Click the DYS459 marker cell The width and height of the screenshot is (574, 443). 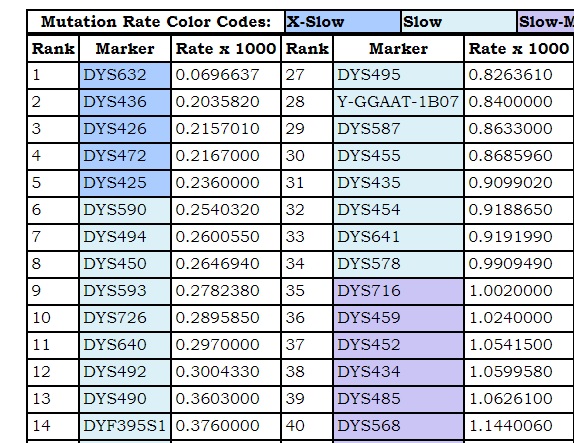tap(398, 318)
